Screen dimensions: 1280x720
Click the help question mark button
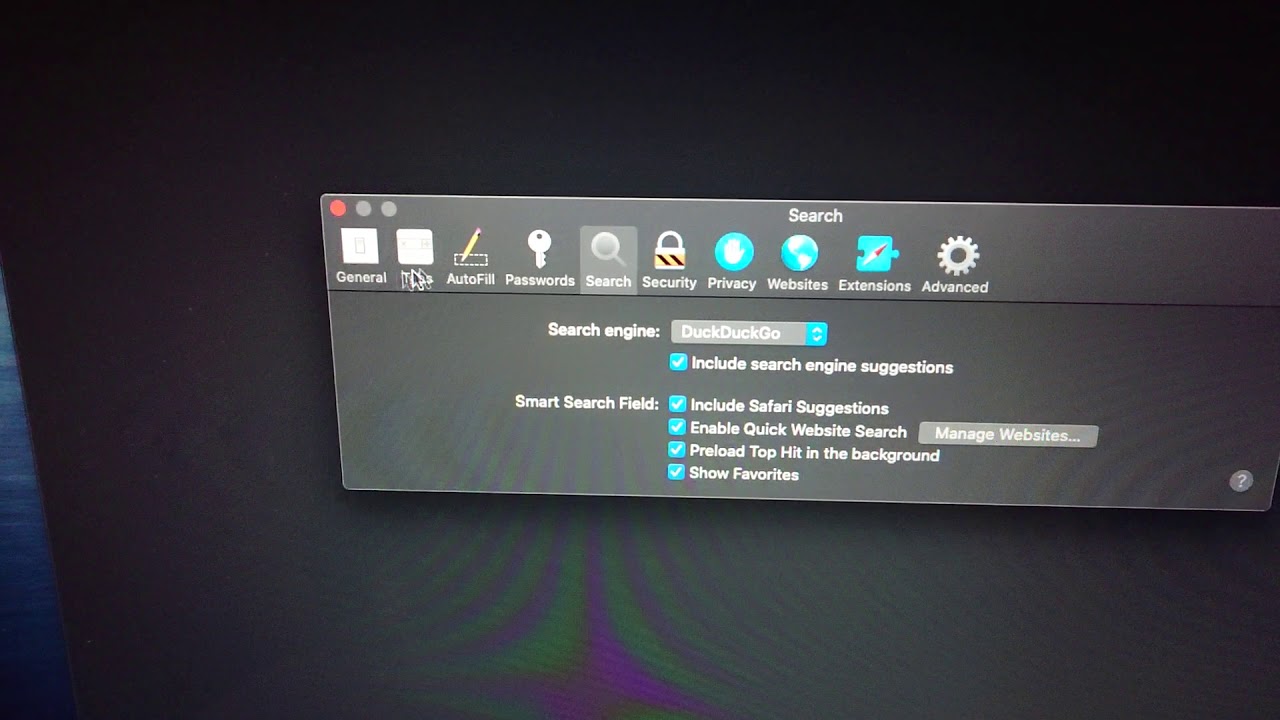pyautogui.click(x=1240, y=481)
